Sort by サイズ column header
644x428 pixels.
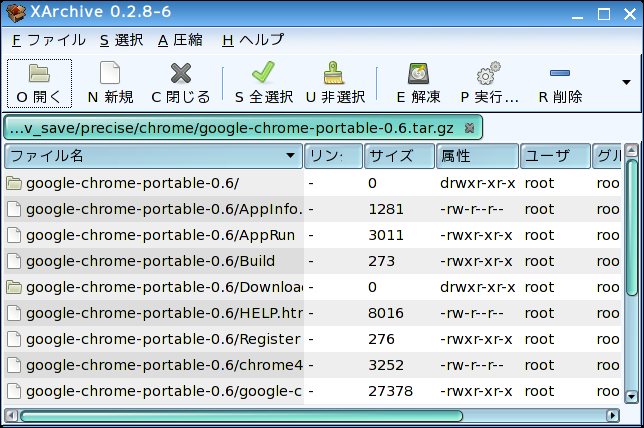pyautogui.click(x=399, y=156)
